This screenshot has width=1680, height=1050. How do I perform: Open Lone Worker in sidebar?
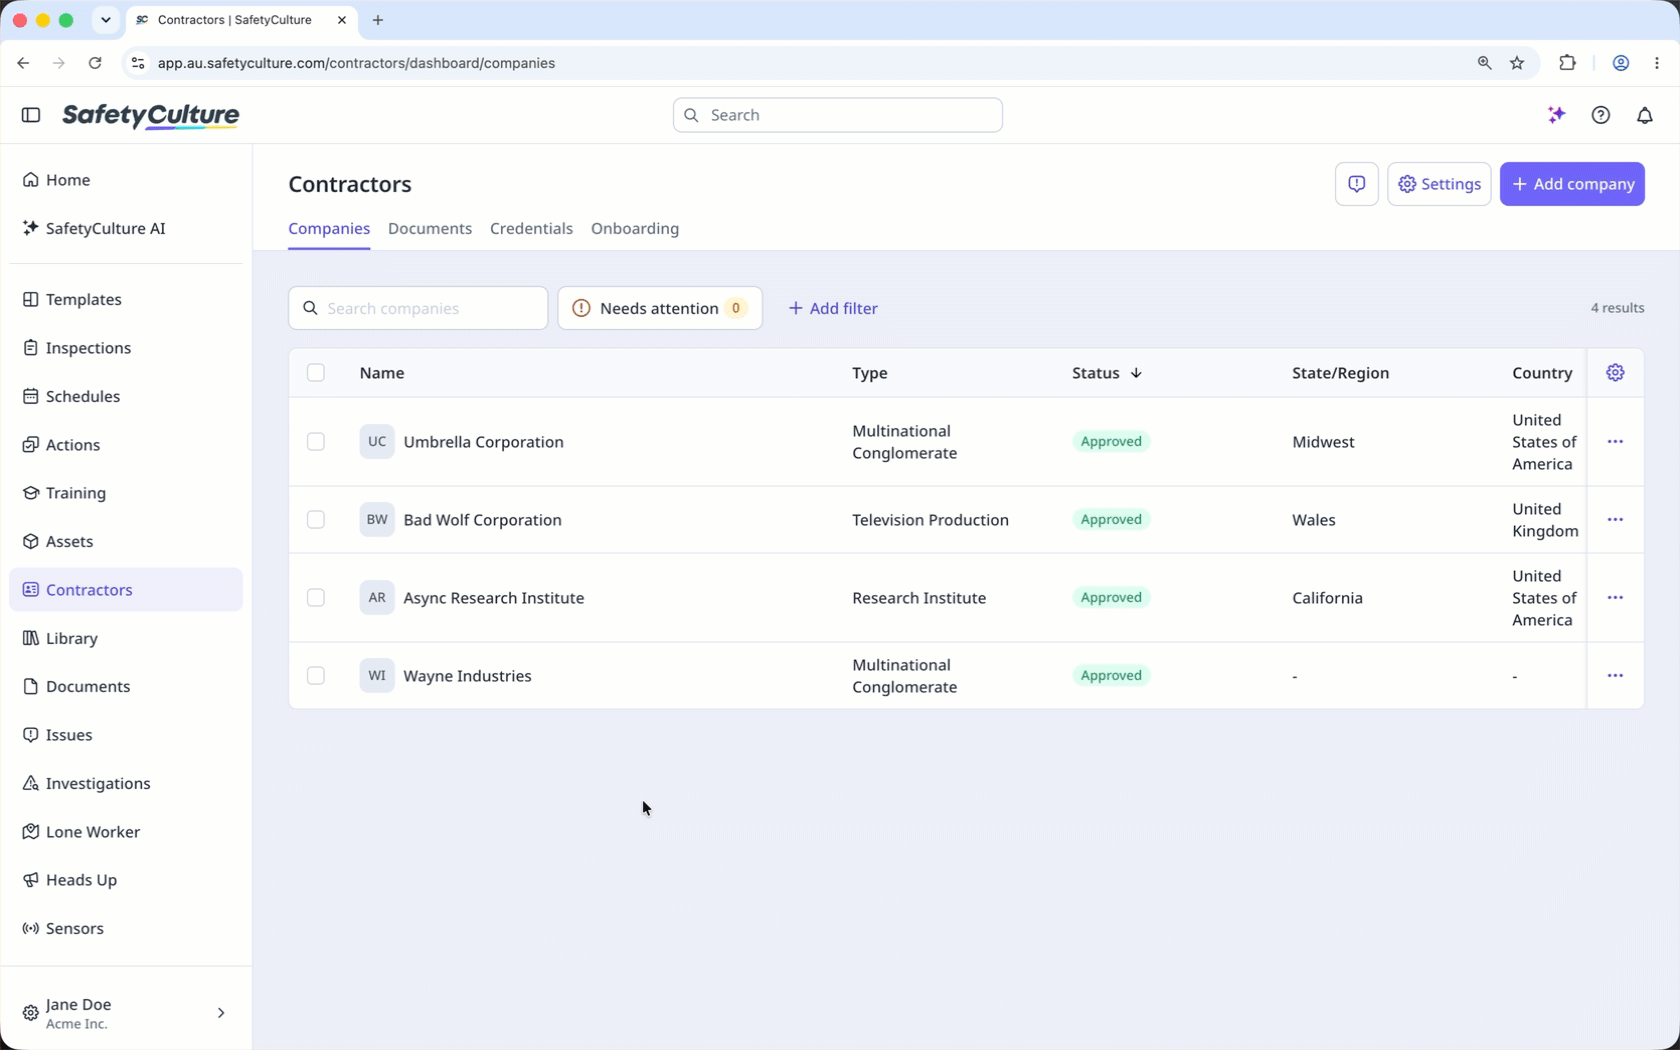tap(126, 832)
